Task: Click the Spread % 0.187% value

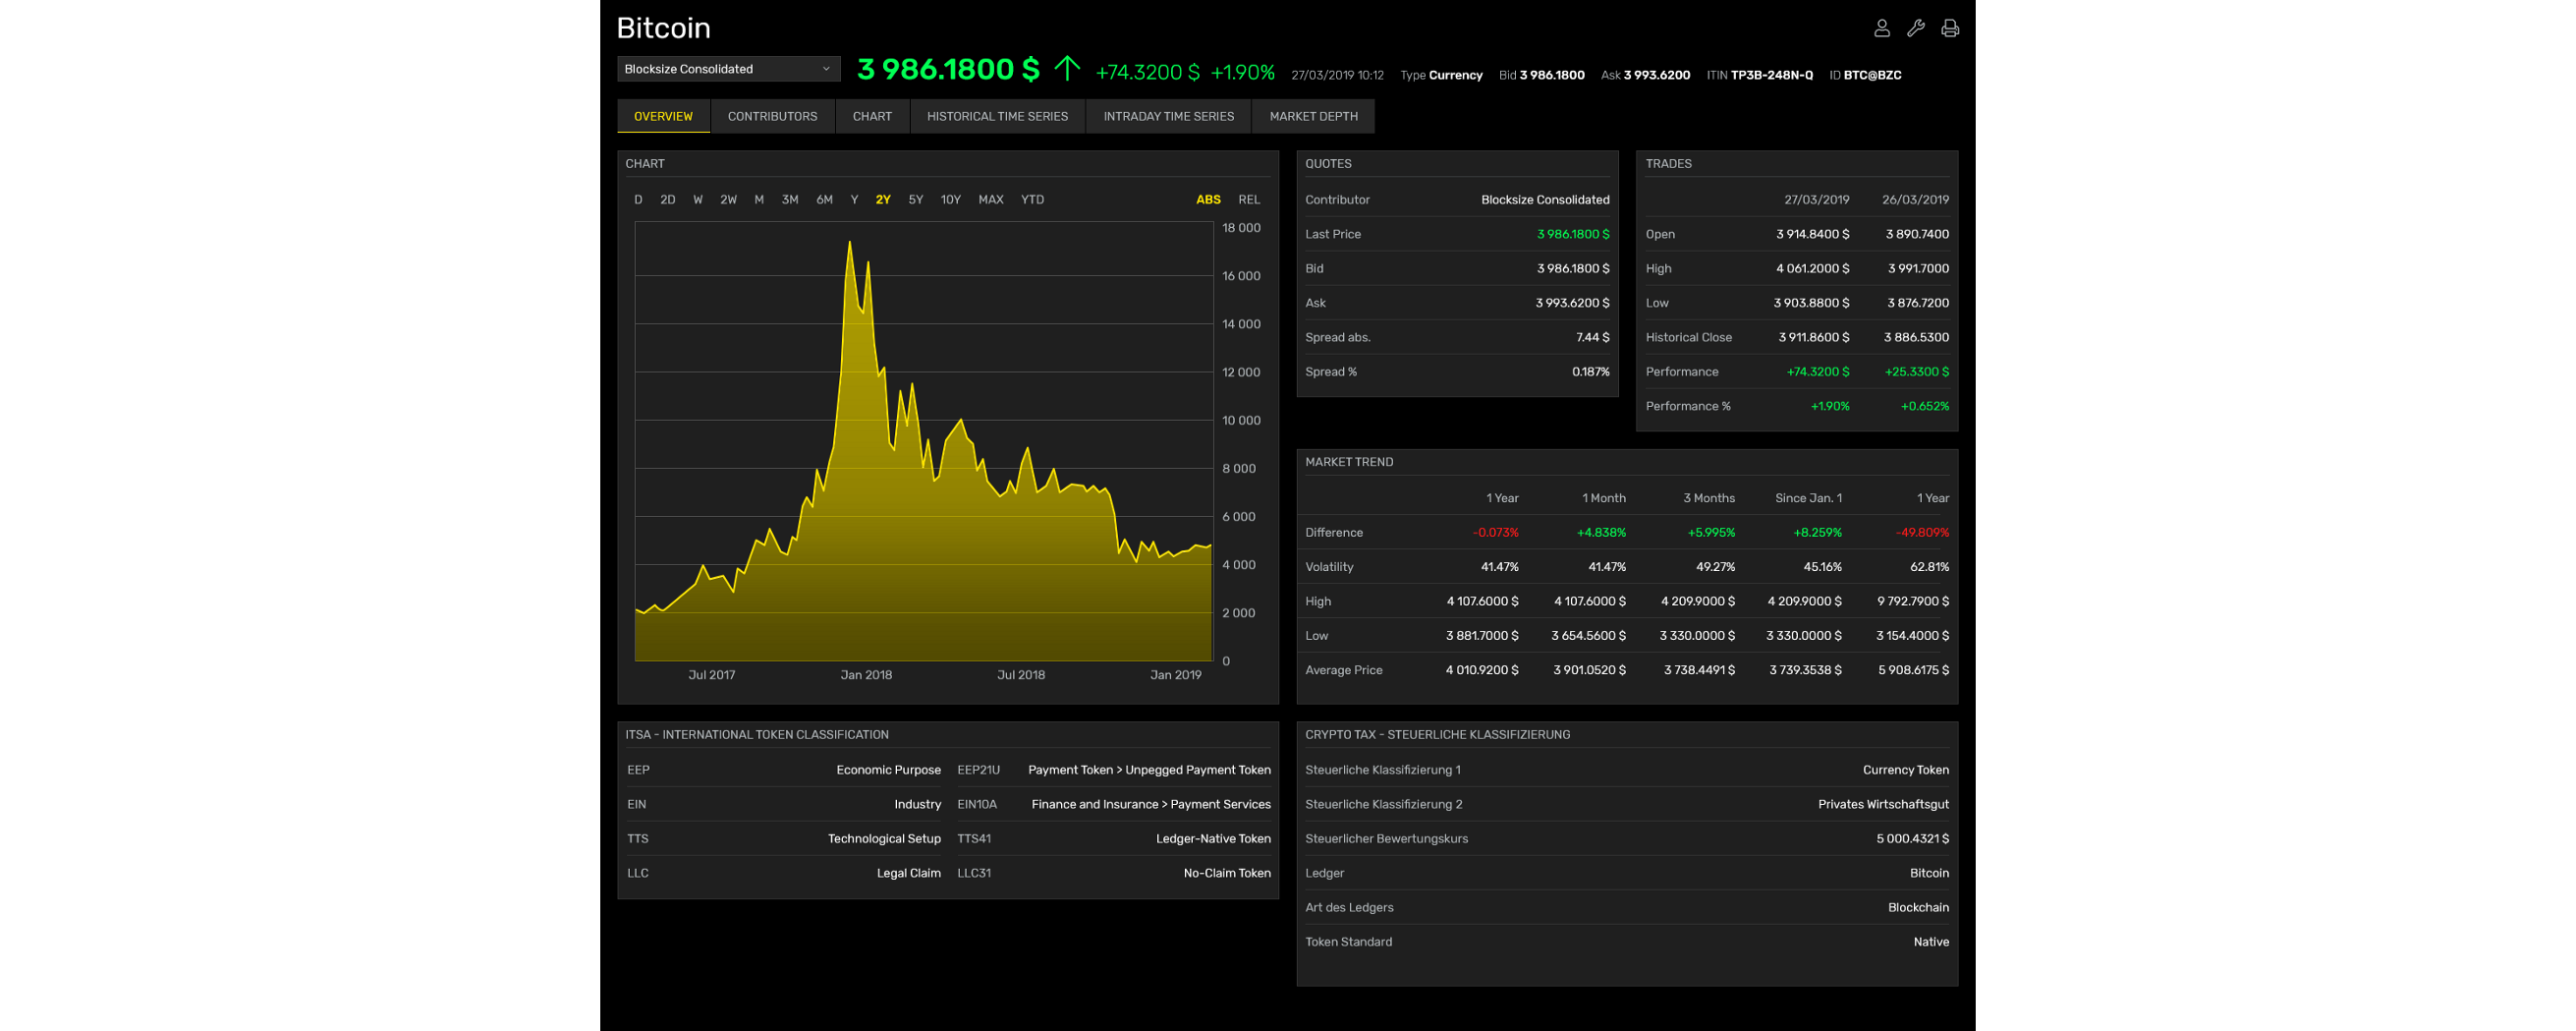Action: tap(1590, 372)
